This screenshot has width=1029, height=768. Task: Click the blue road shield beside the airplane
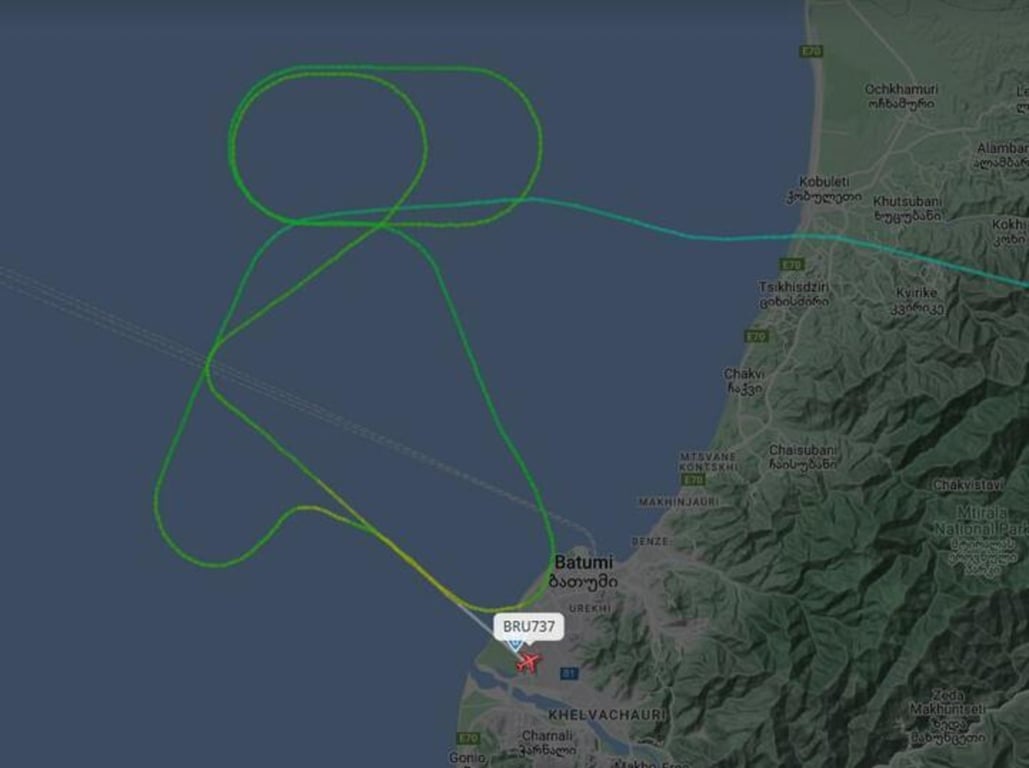click(x=569, y=673)
